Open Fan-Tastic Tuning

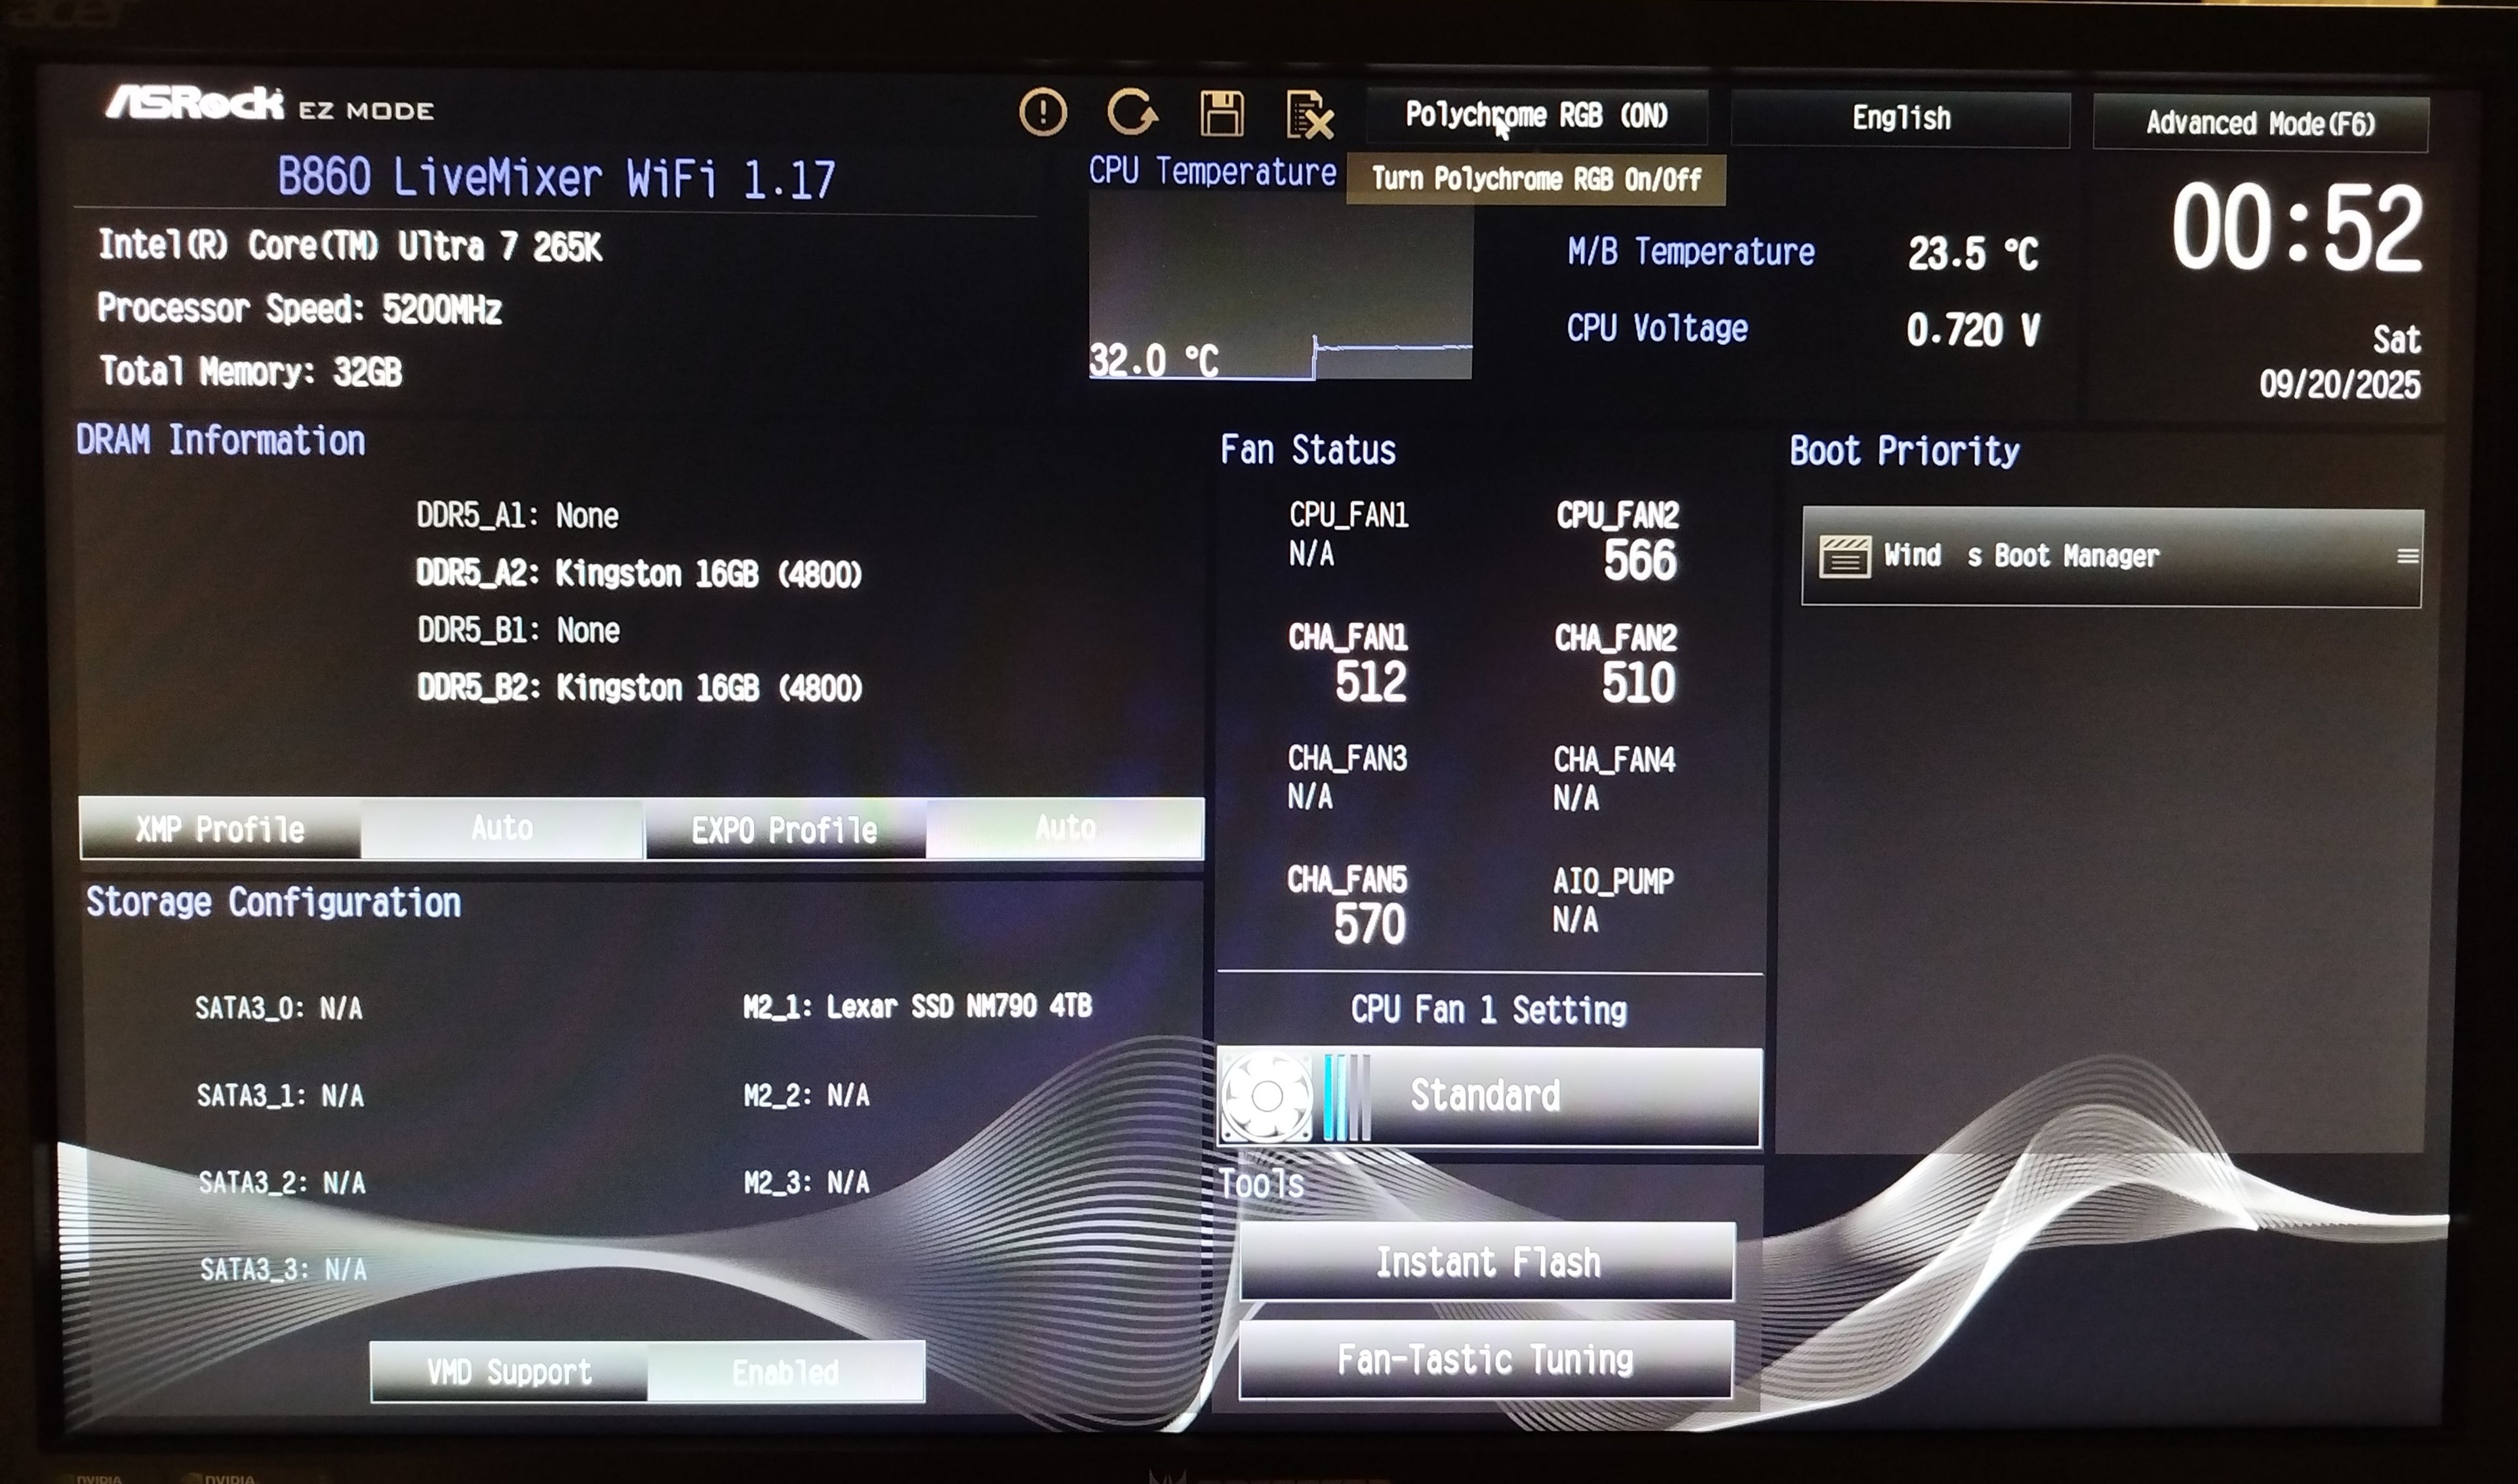[x=1485, y=1359]
